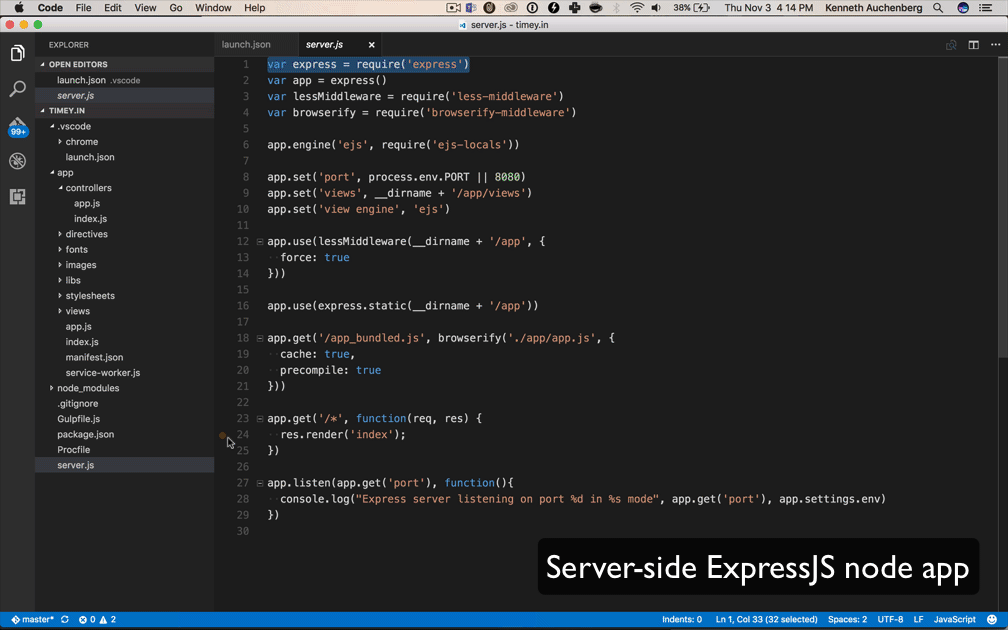Collapse the TIMEY.IN project section
The width and height of the screenshot is (1008, 630).
(x=42, y=111)
